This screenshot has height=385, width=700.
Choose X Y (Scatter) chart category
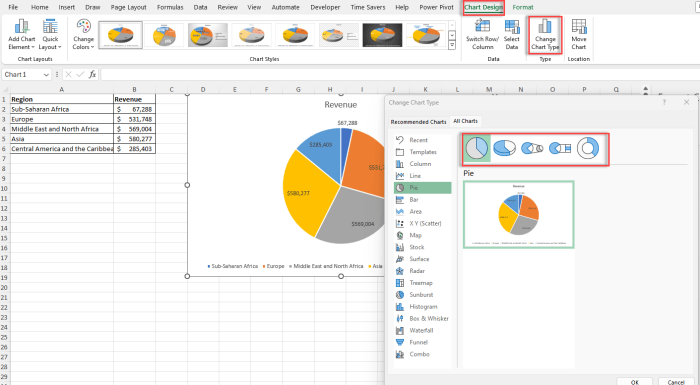pos(423,223)
